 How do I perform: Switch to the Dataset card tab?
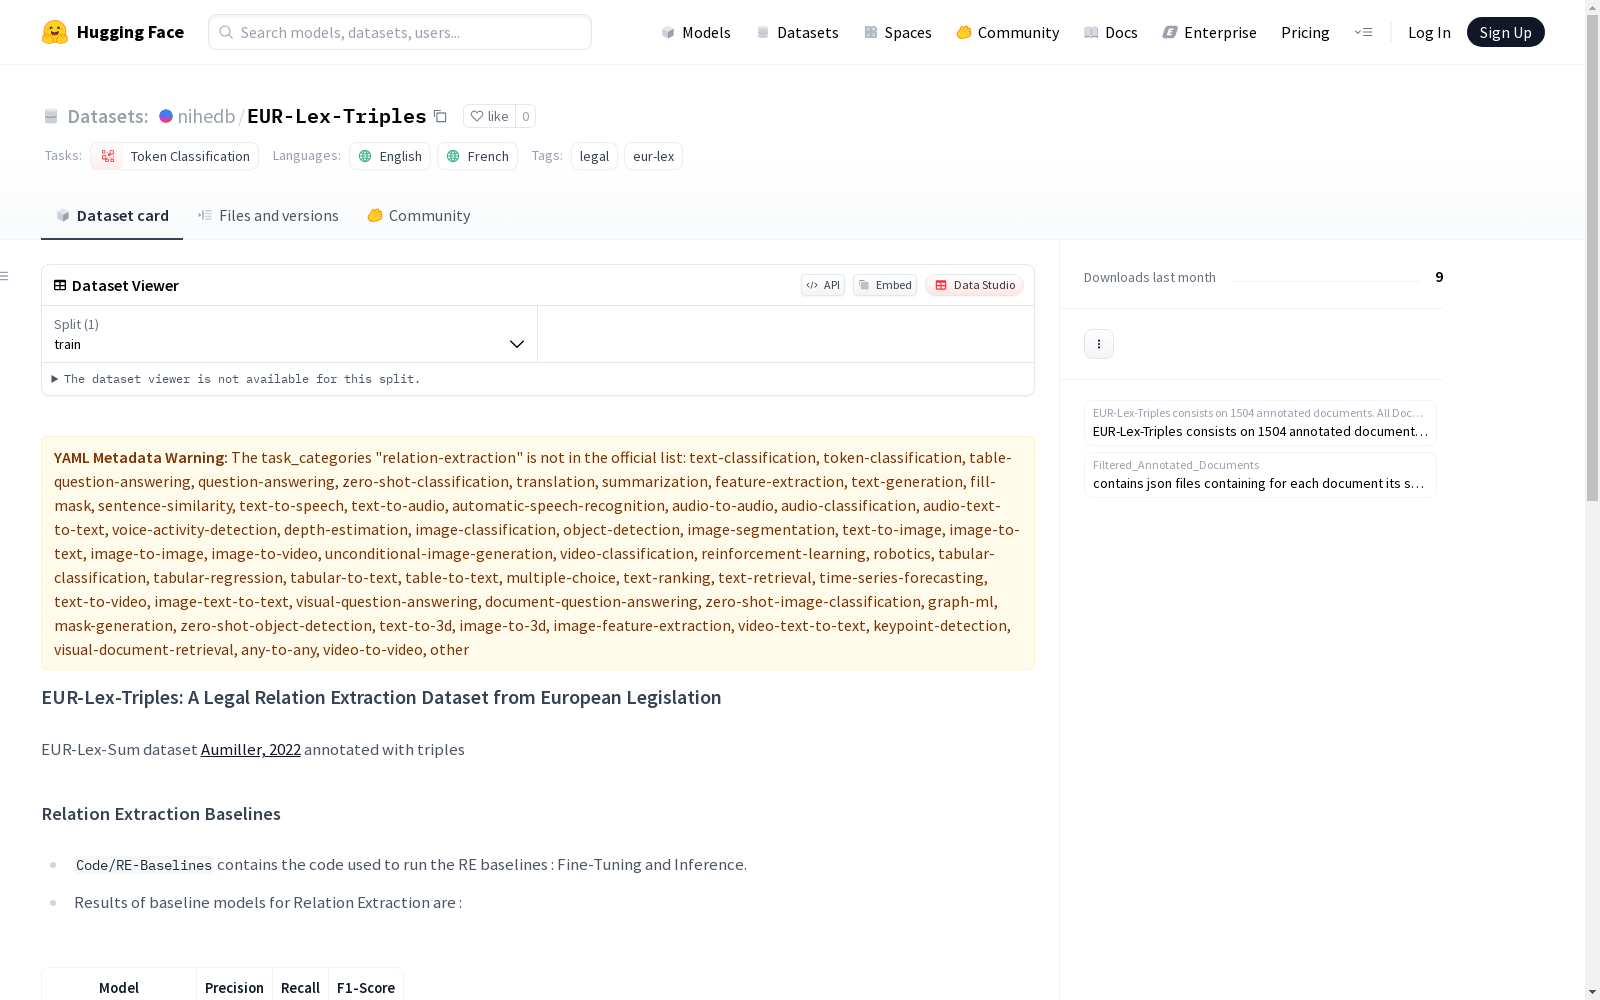(112, 216)
